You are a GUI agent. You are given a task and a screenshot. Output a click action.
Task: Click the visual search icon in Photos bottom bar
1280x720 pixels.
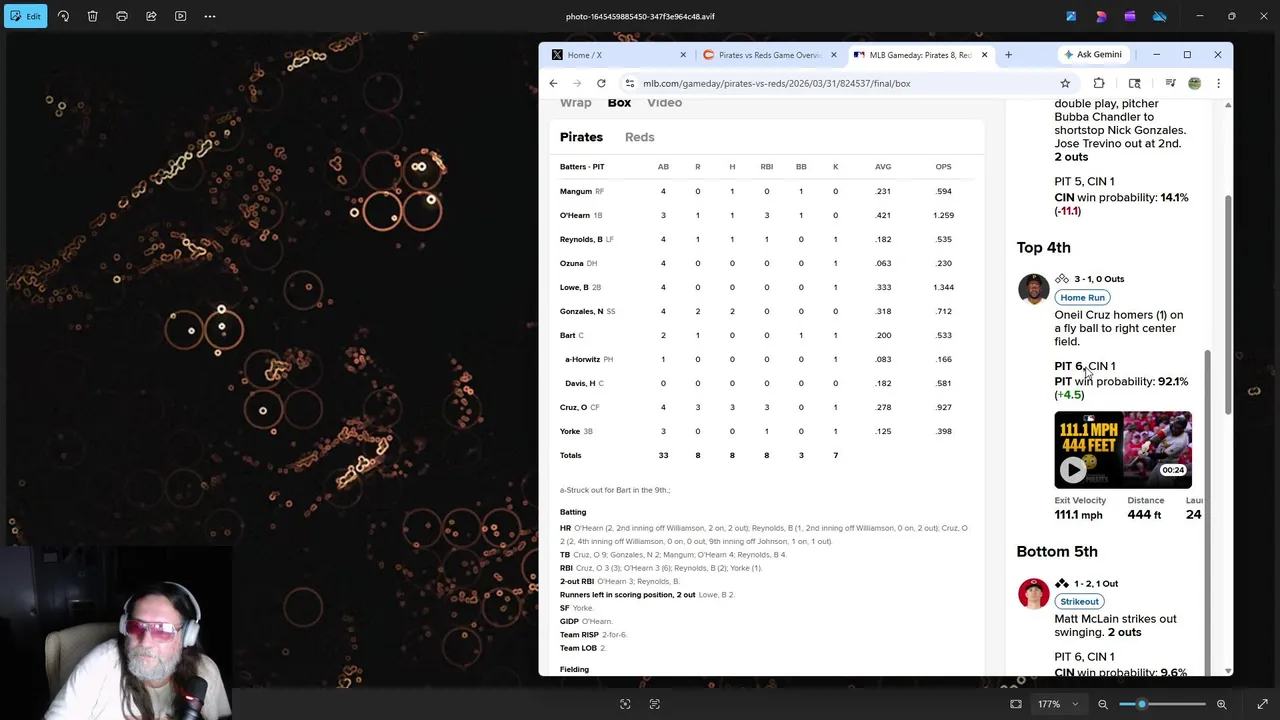(x=625, y=704)
